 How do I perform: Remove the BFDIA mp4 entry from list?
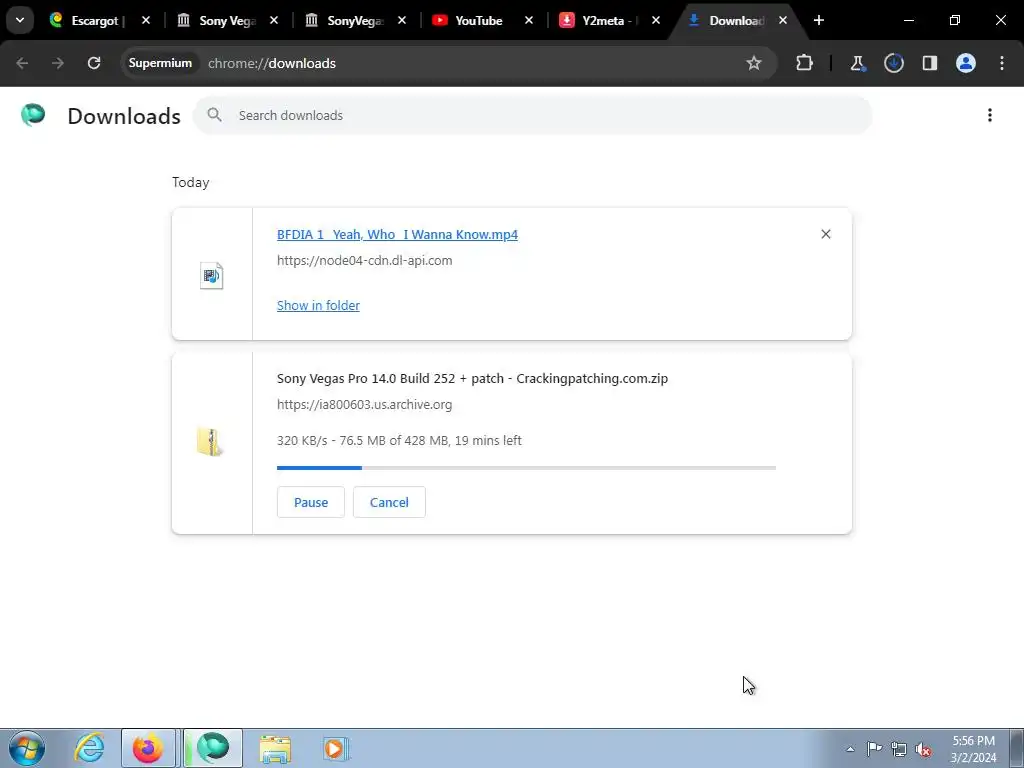point(825,234)
